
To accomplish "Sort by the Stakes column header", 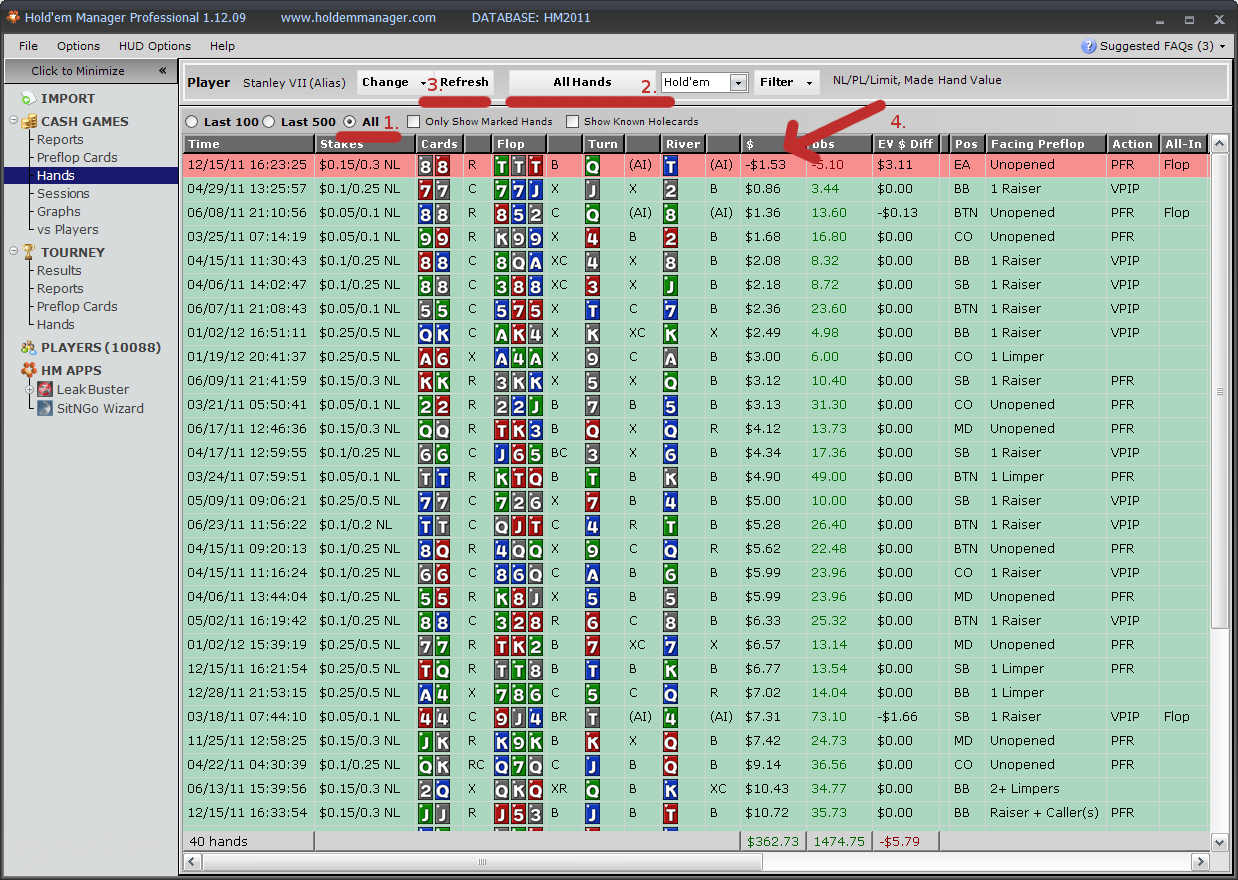I will click(365, 144).
